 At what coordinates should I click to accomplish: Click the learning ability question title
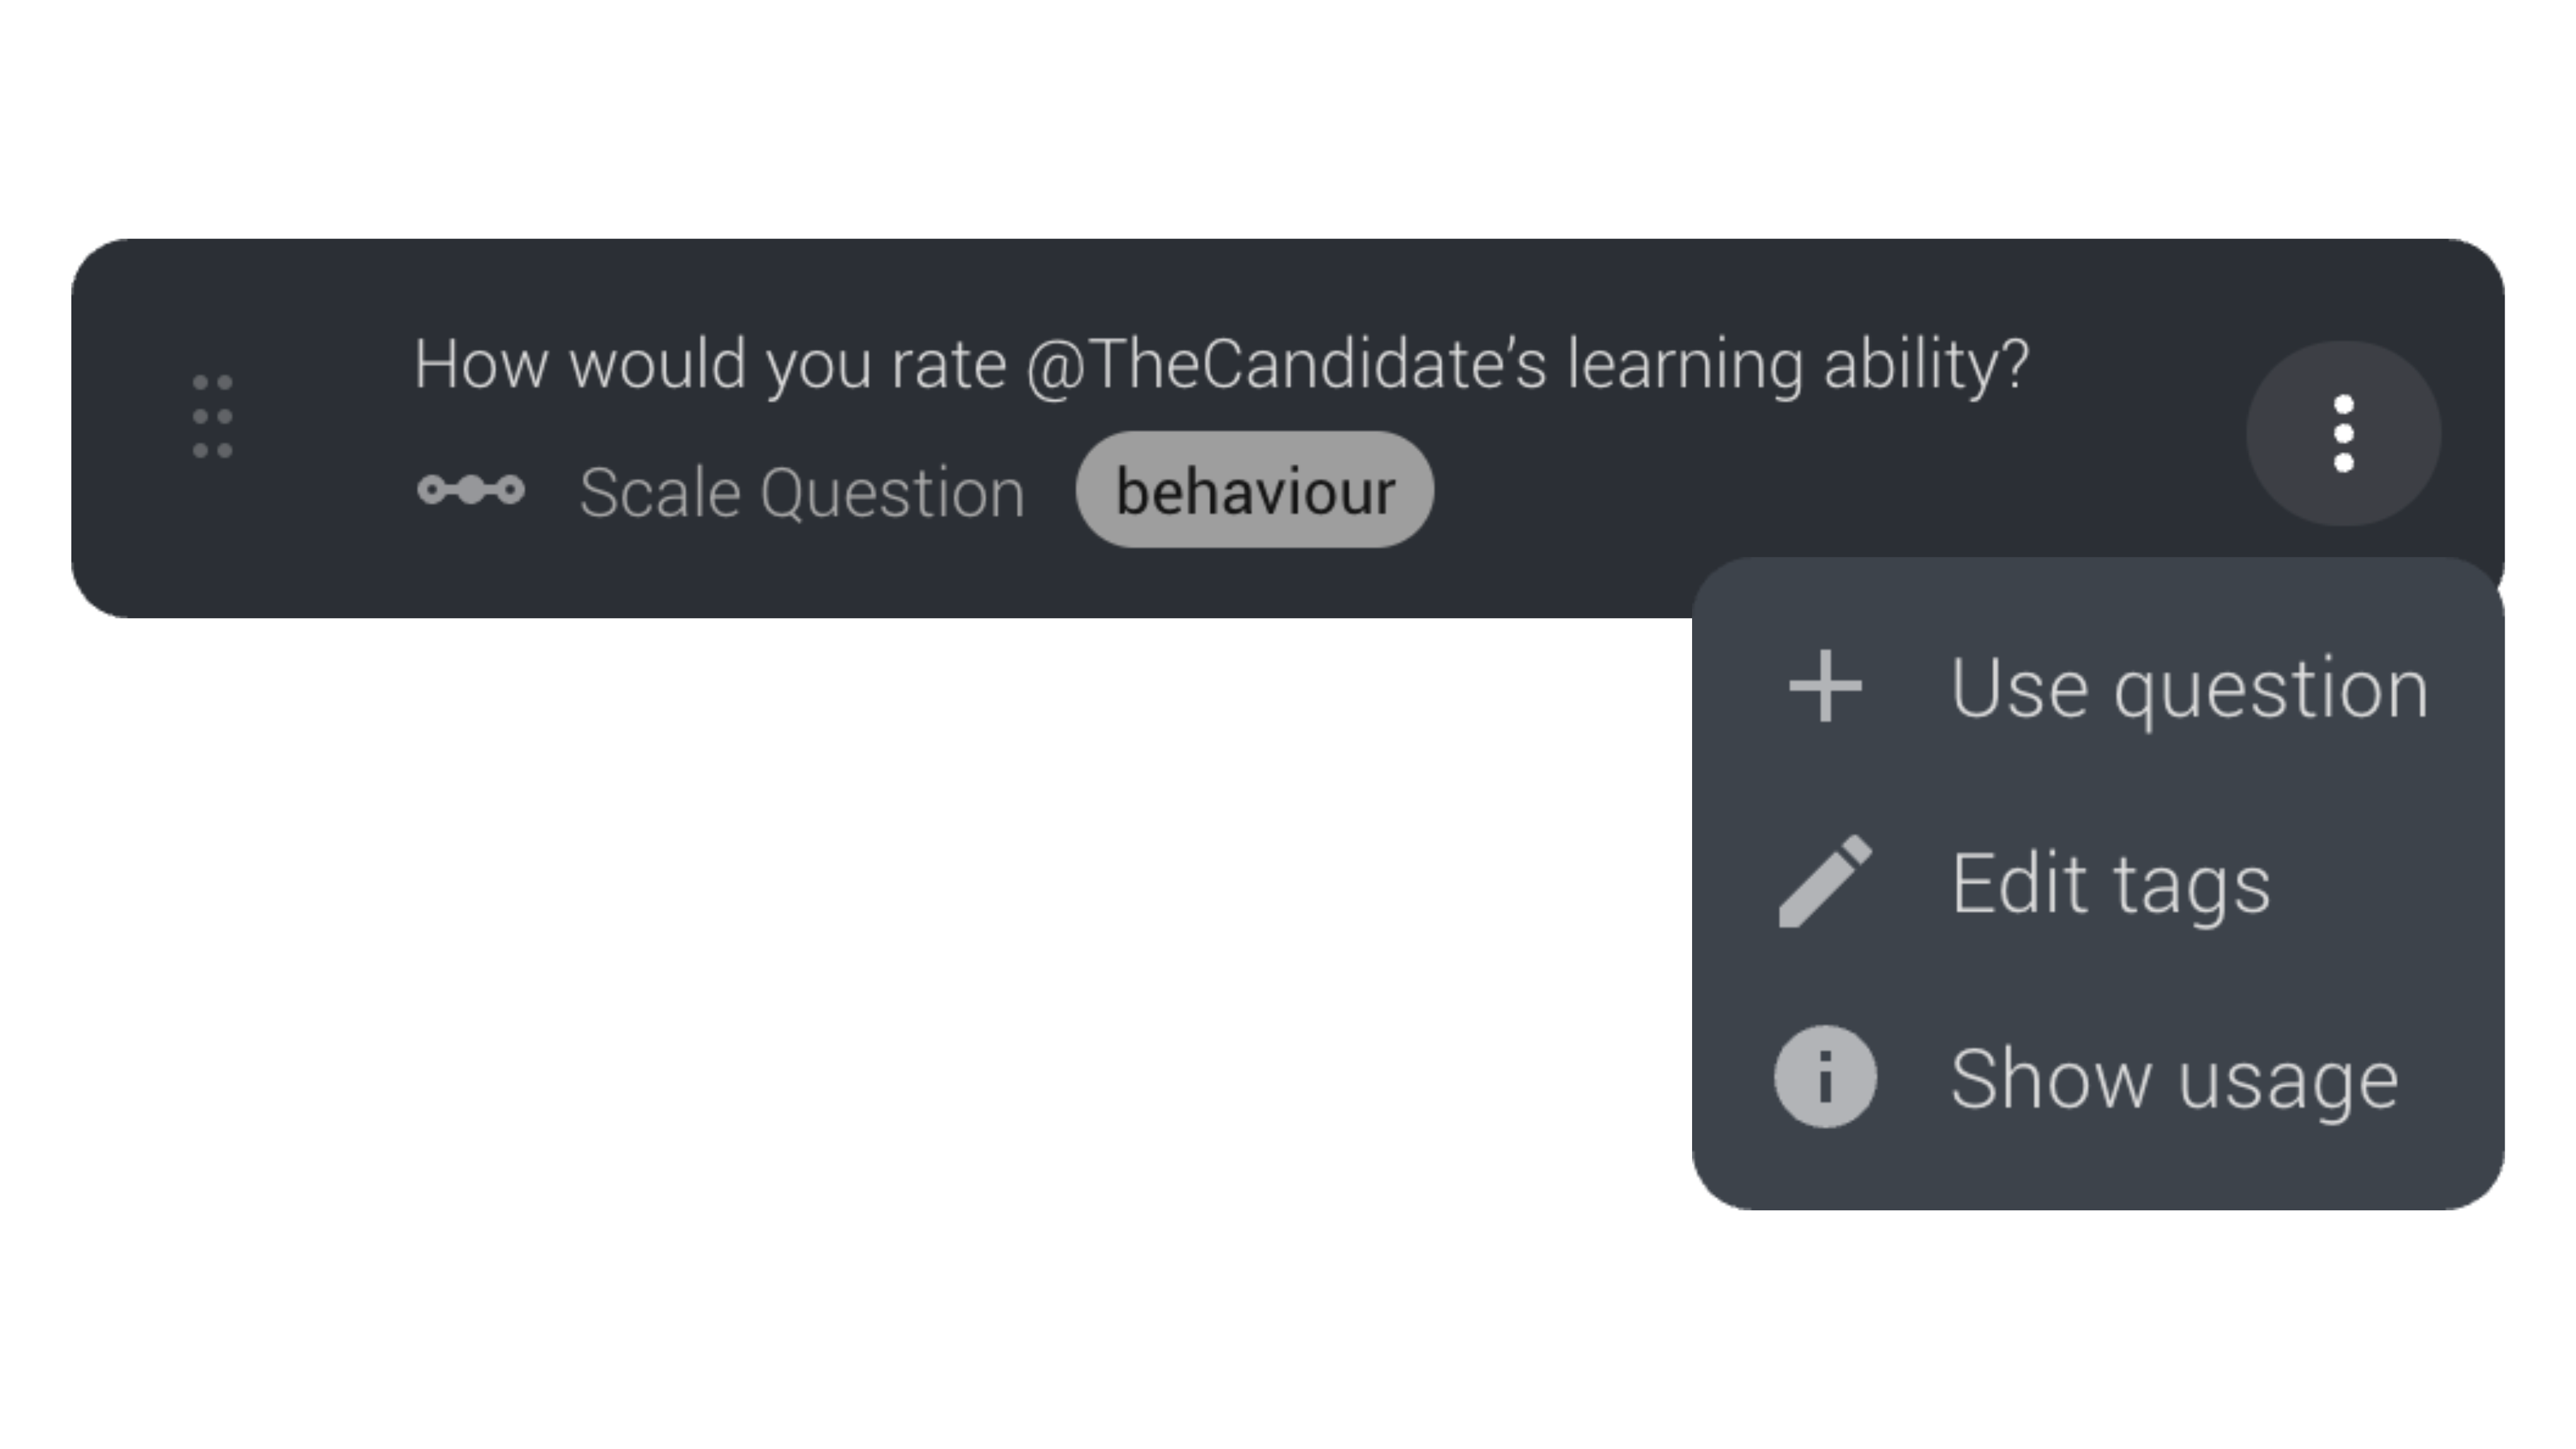[x=1221, y=364]
